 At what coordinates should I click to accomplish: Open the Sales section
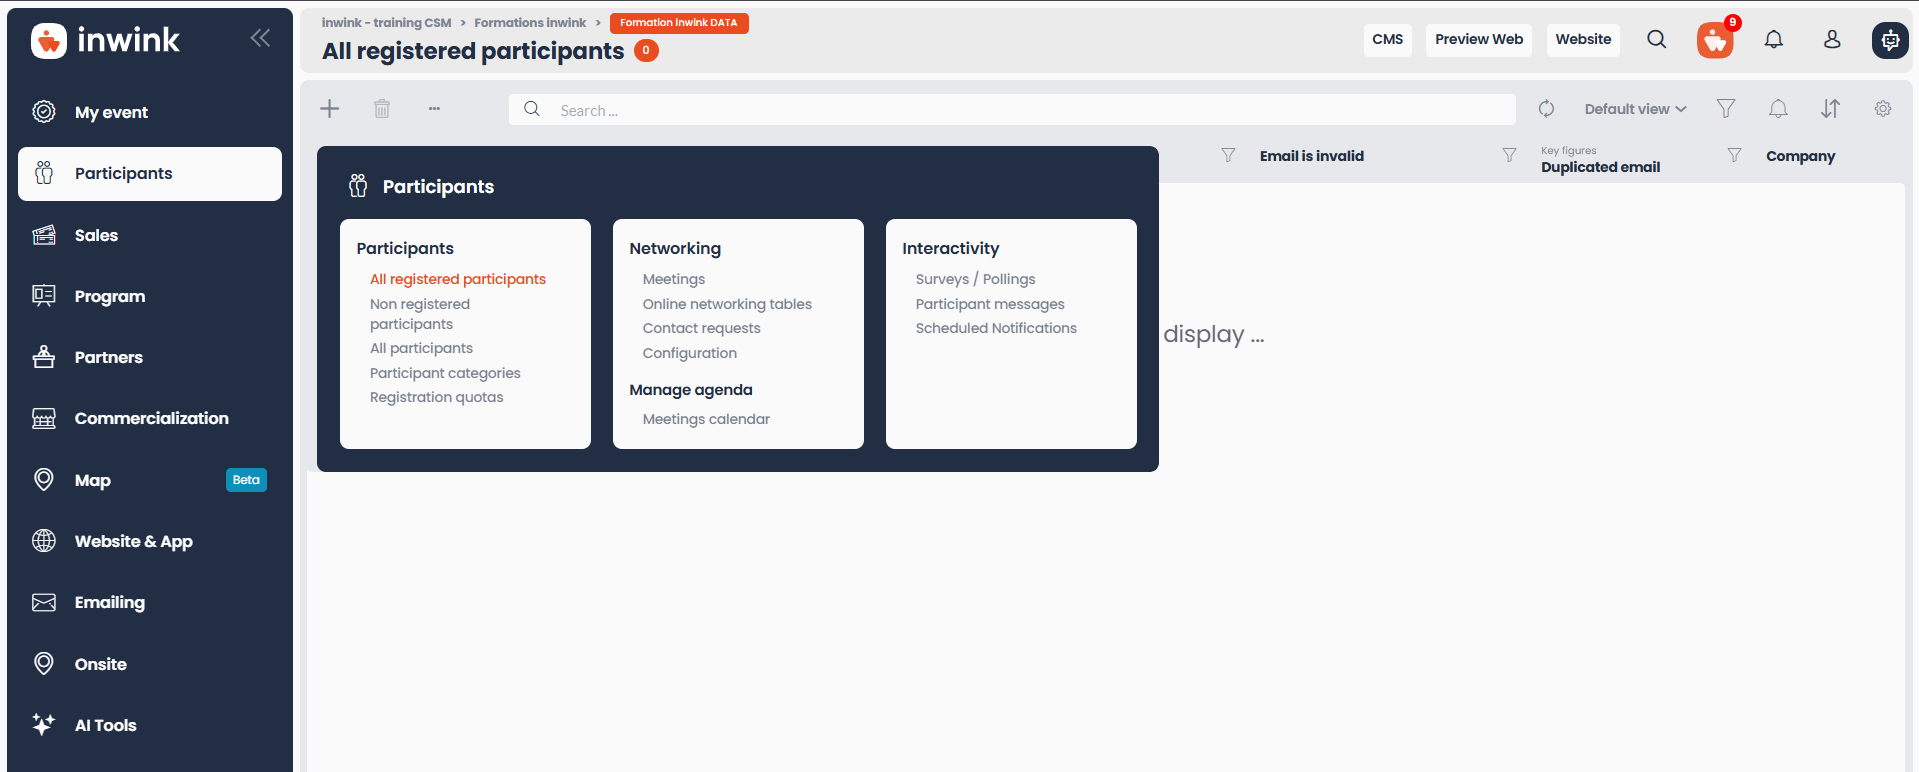(150, 235)
